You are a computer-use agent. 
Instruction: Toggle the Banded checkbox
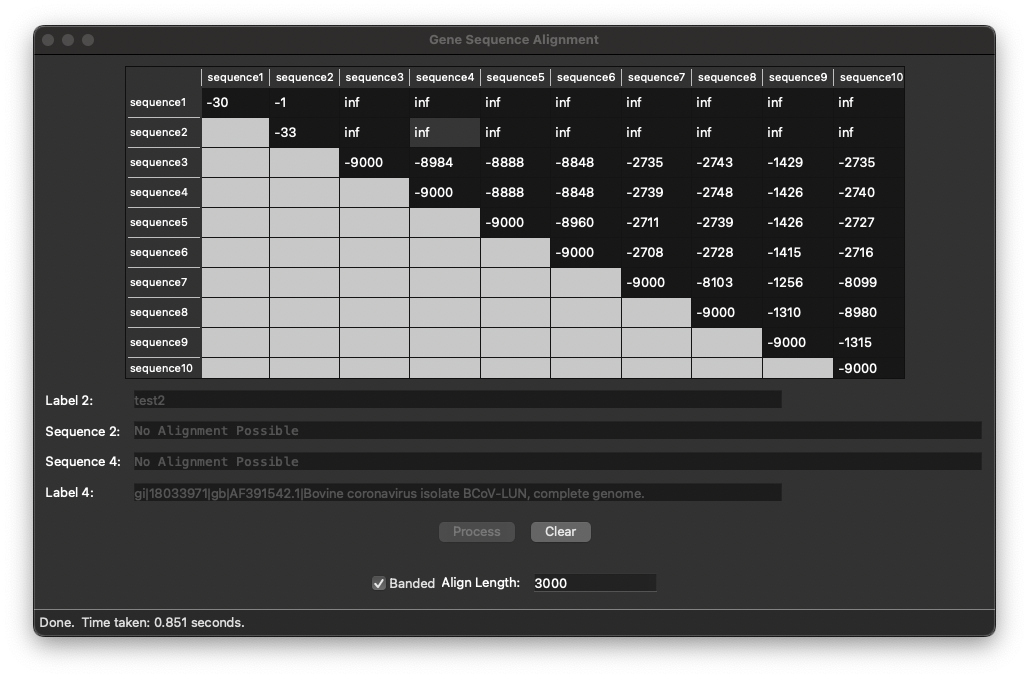coord(379,583)
